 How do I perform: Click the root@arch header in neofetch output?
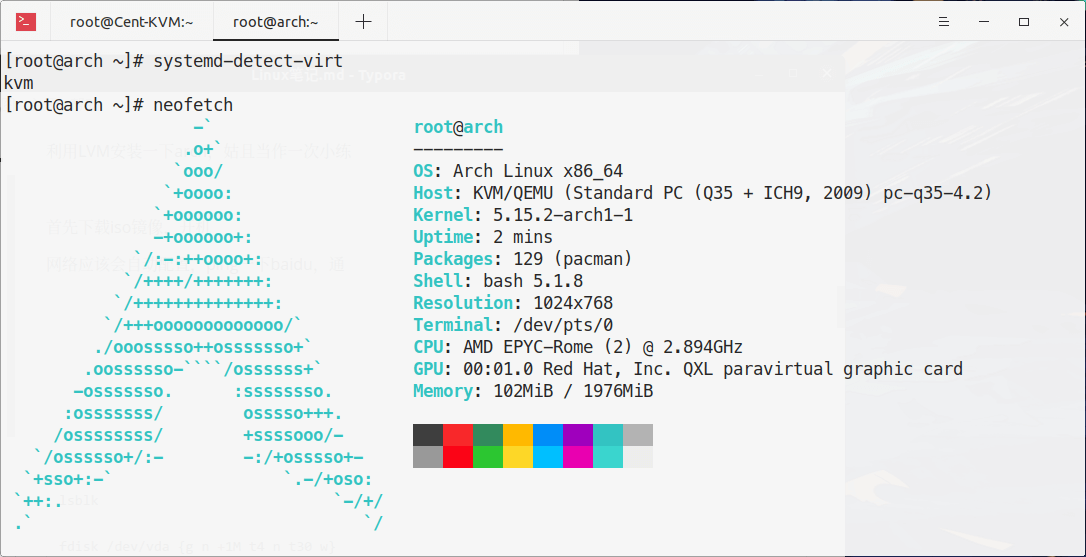pos(458,127)
